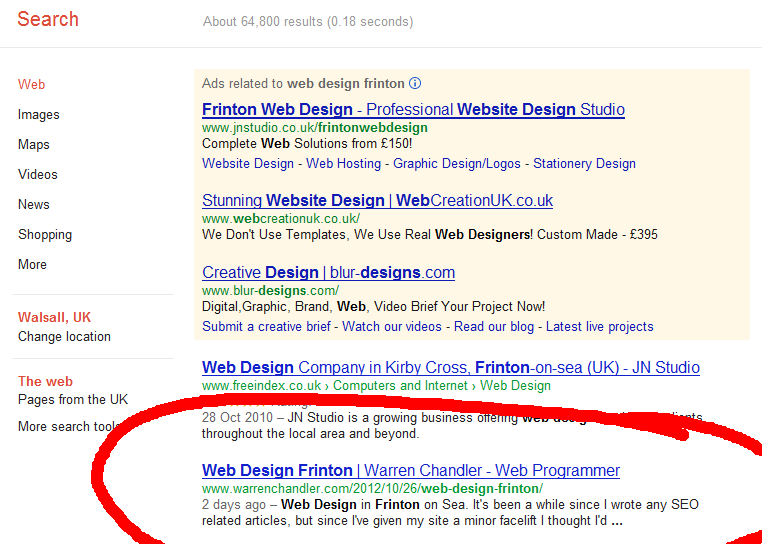Open Graphic Design/Logos sitelink
Screen dimensions: 762x544
457,164
